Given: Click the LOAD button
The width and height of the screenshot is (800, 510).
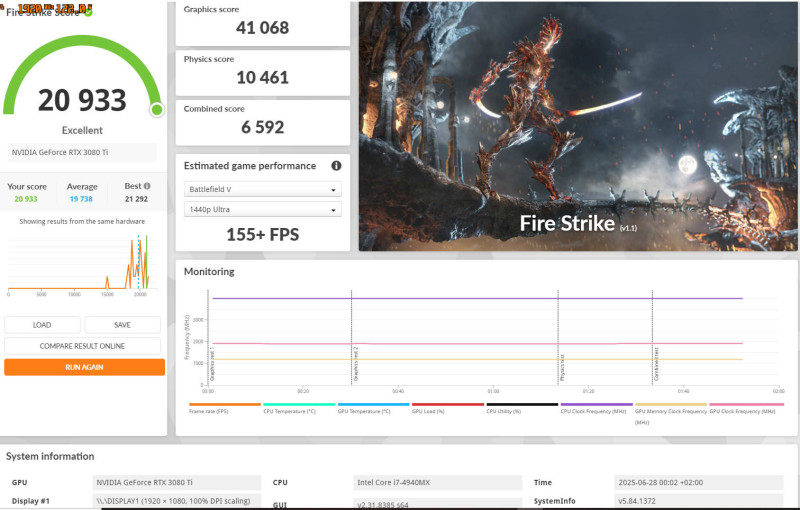Looking at the screenshot, I should coord(42,325).
